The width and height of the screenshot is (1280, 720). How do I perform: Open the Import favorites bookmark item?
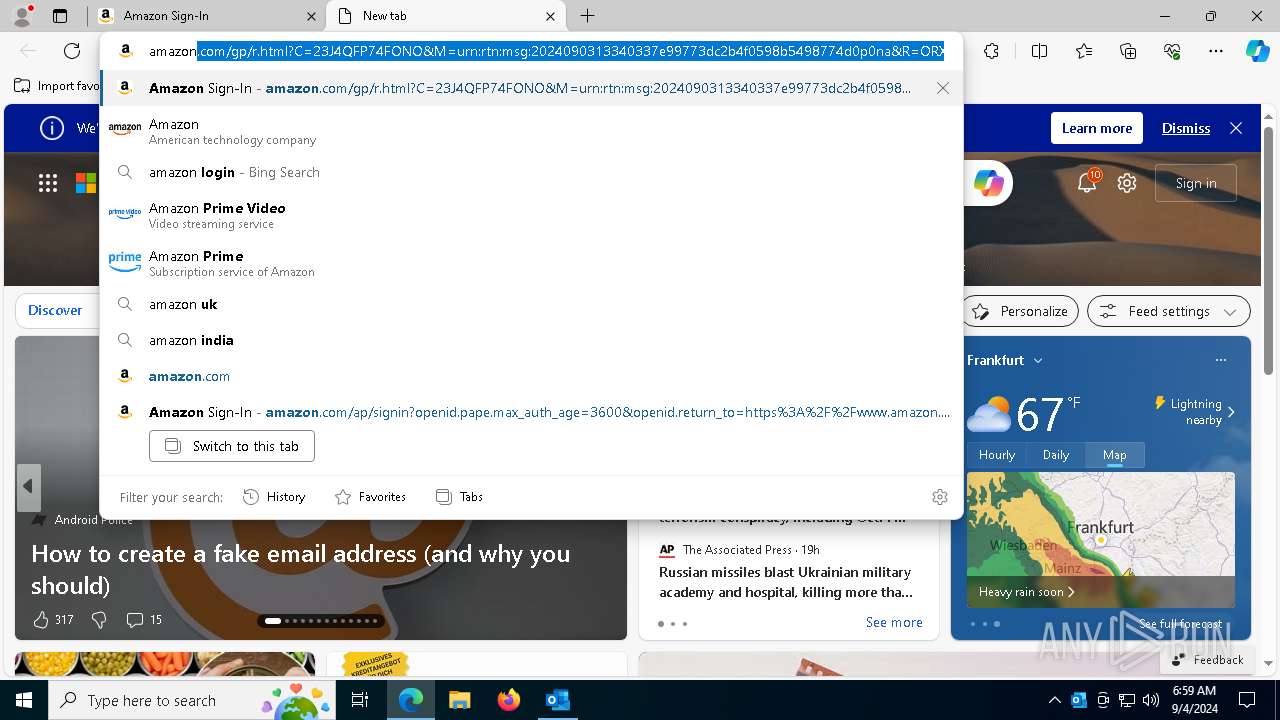(x=57, y=86)
